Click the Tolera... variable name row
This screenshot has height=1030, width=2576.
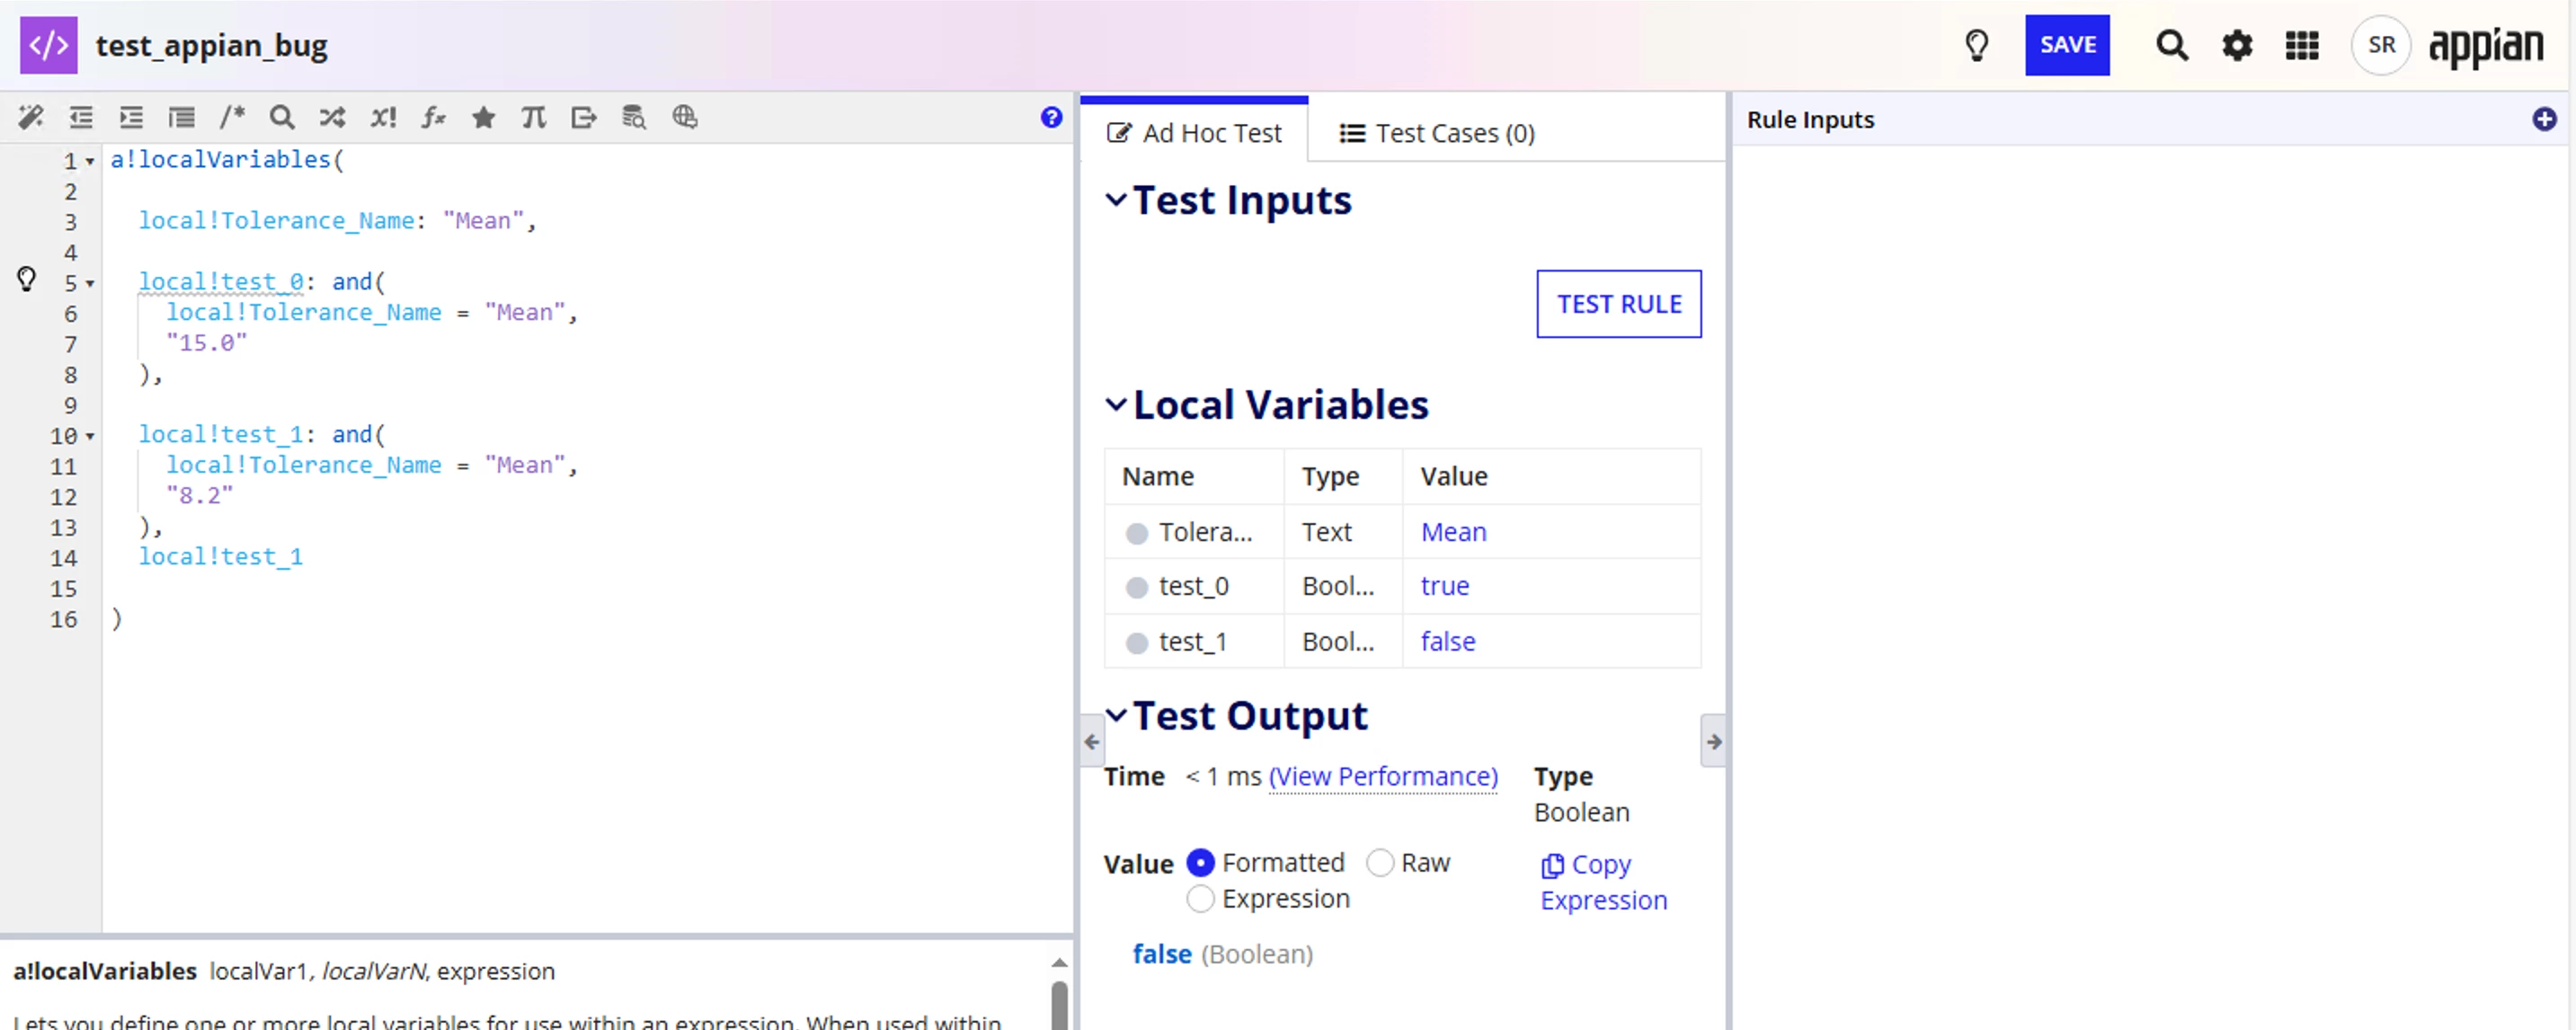click(1205, 532)
